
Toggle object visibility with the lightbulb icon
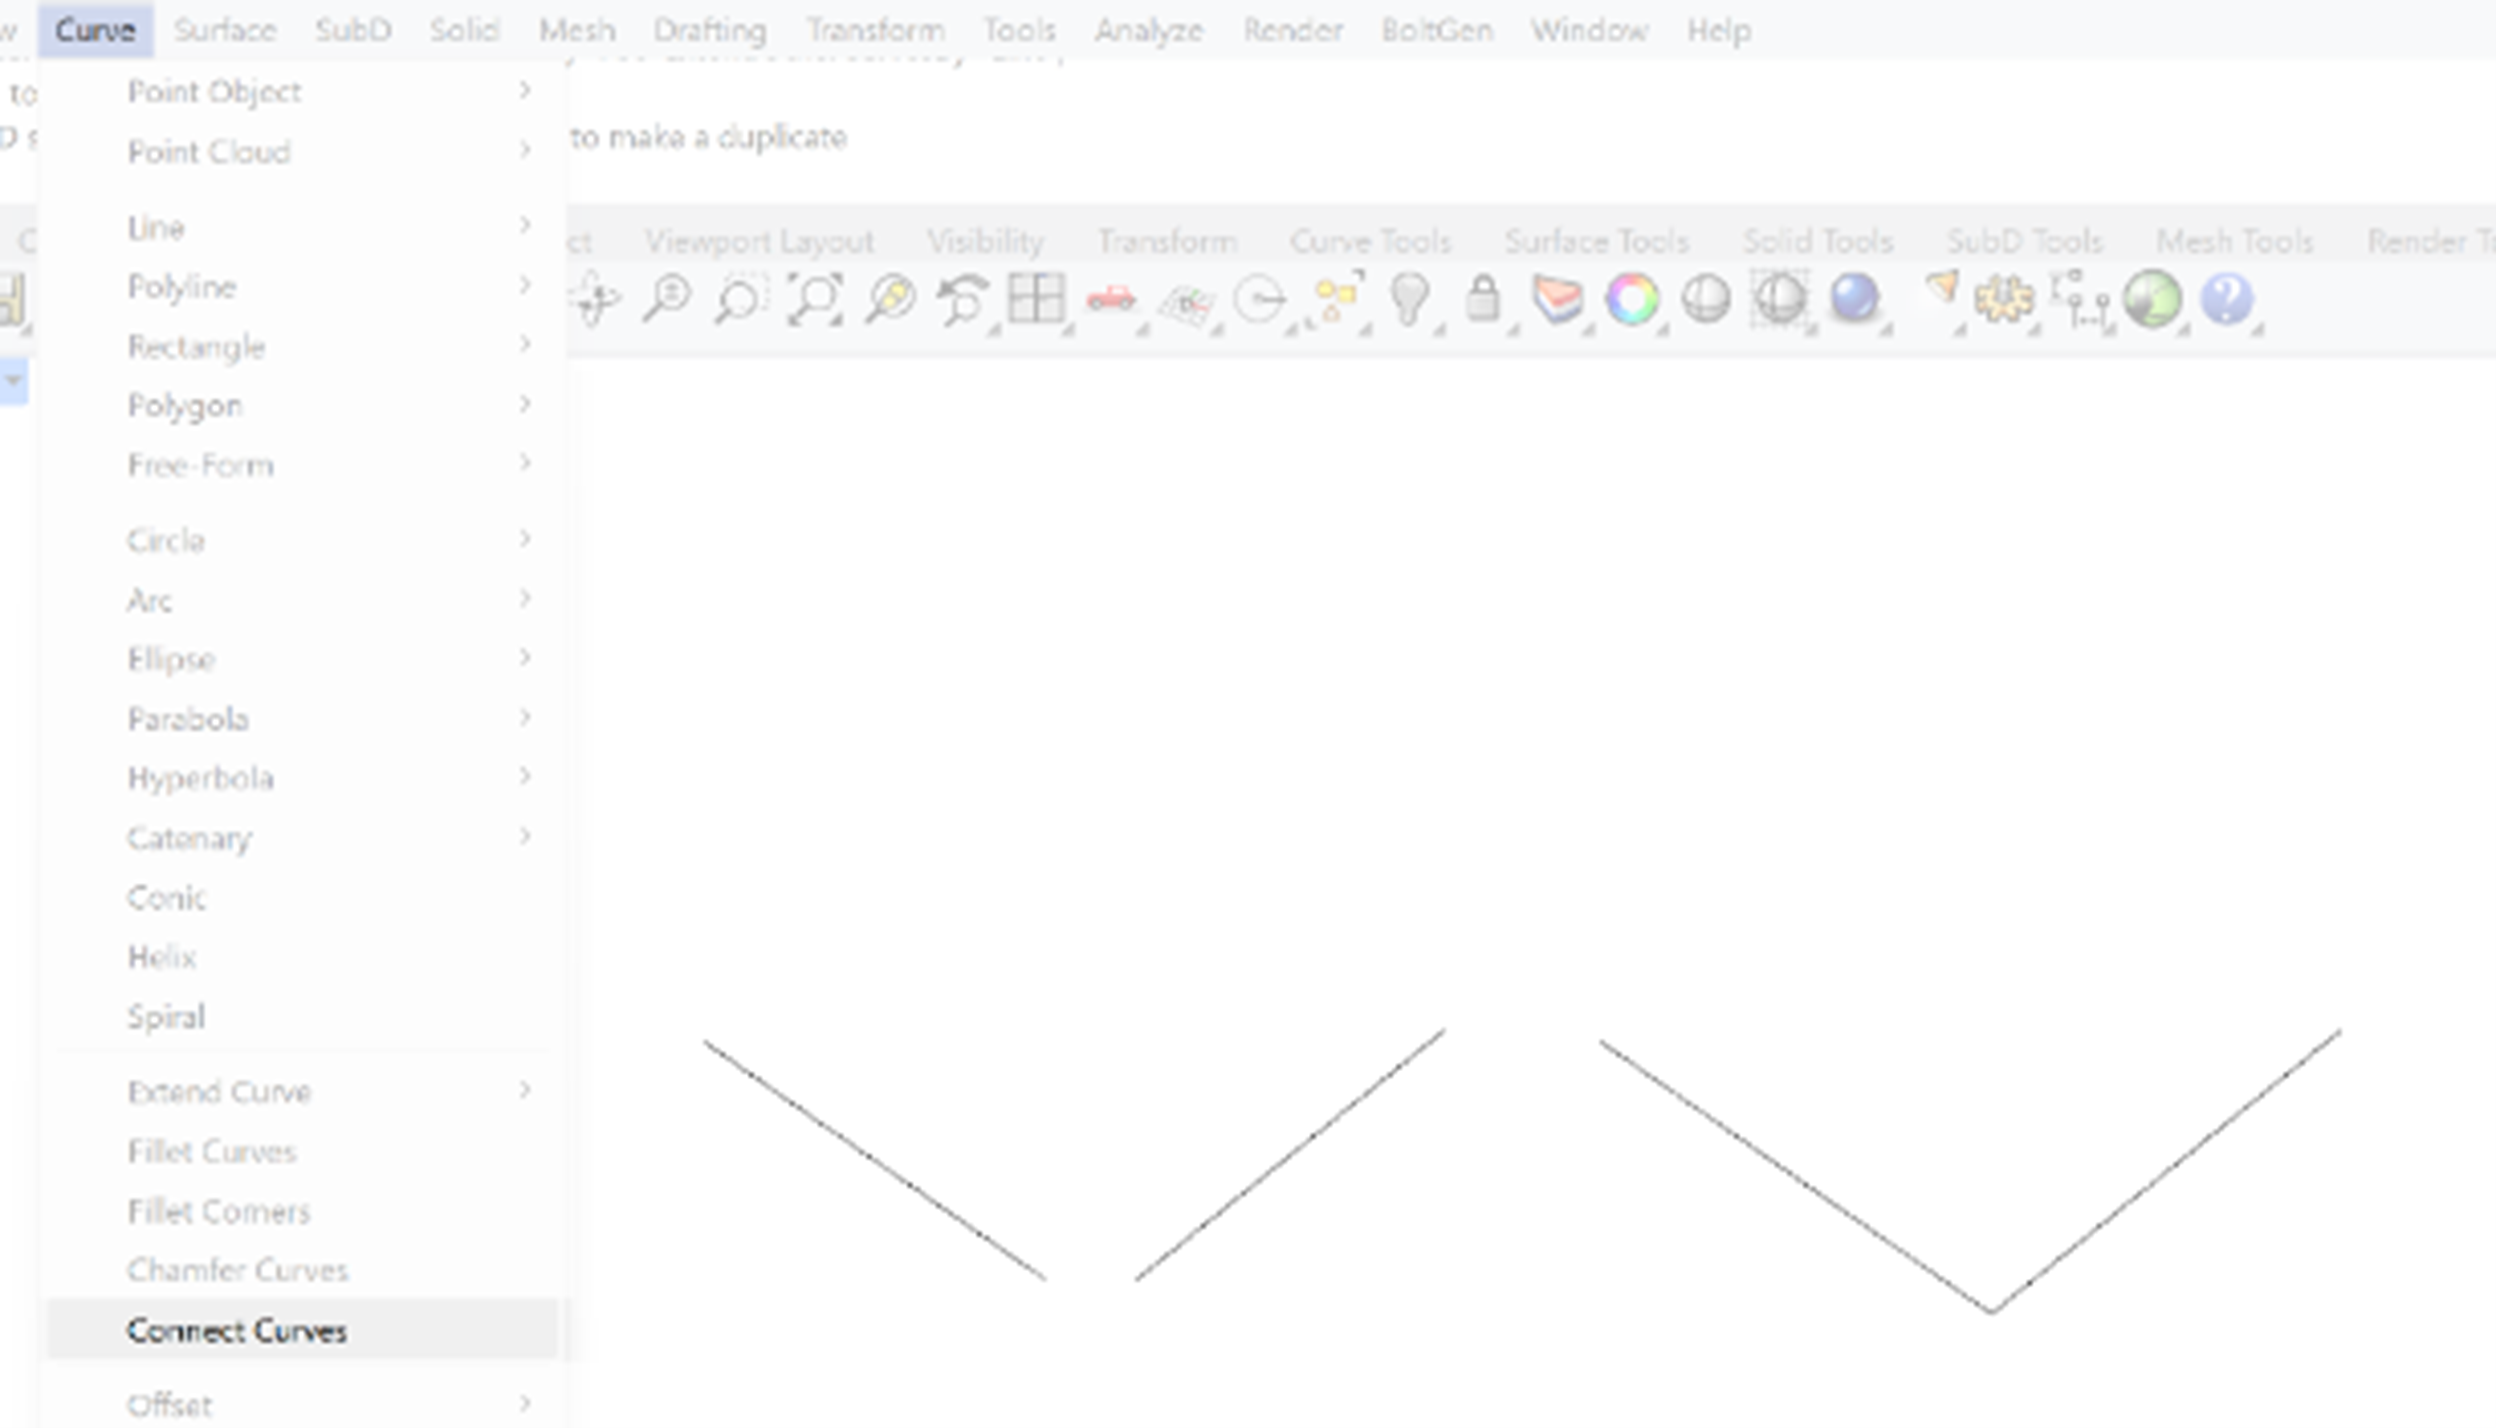[x=1410, y=300]
